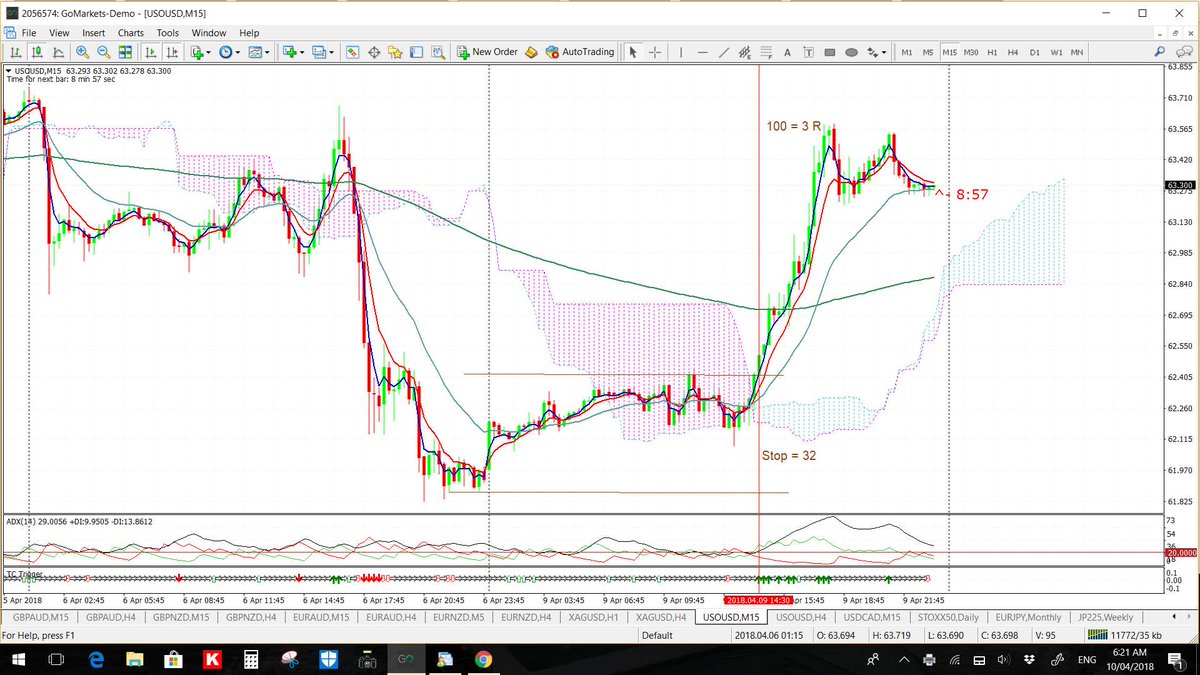Screen dimensions: 1200x675
Task: Switch to EURNZD,H4 chart tab
Action: [x=528, y=617]
